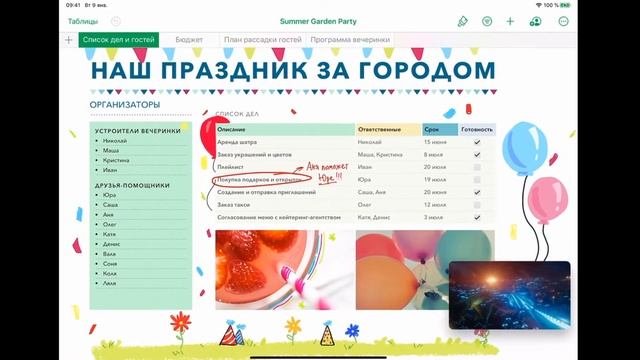Select the 19 июля deadline cell
This screenshot has height=360, width=640.
pos(440,180)
